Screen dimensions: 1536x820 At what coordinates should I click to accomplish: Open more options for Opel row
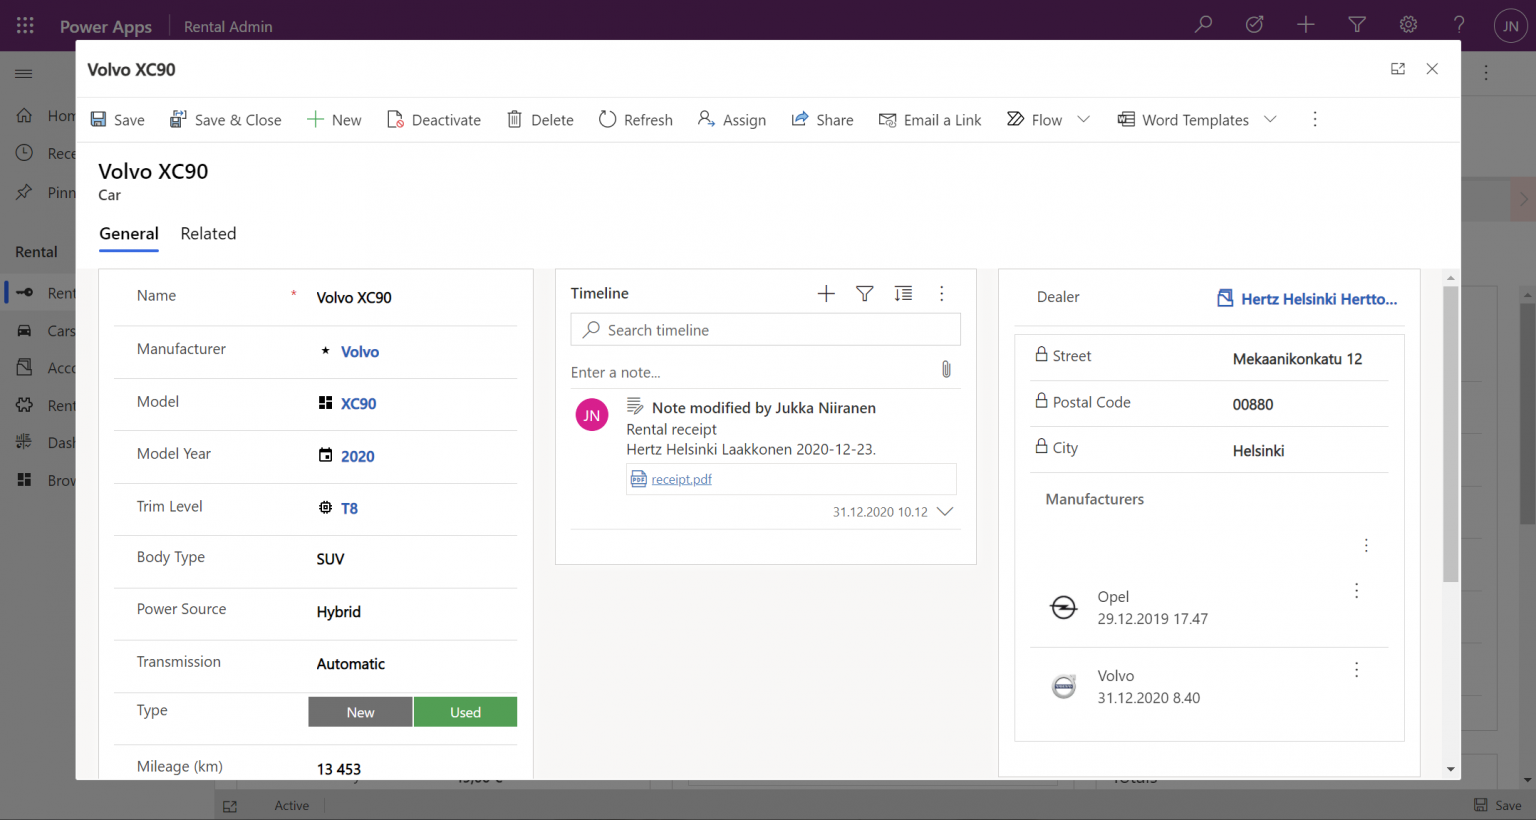tap(1356, 591)
